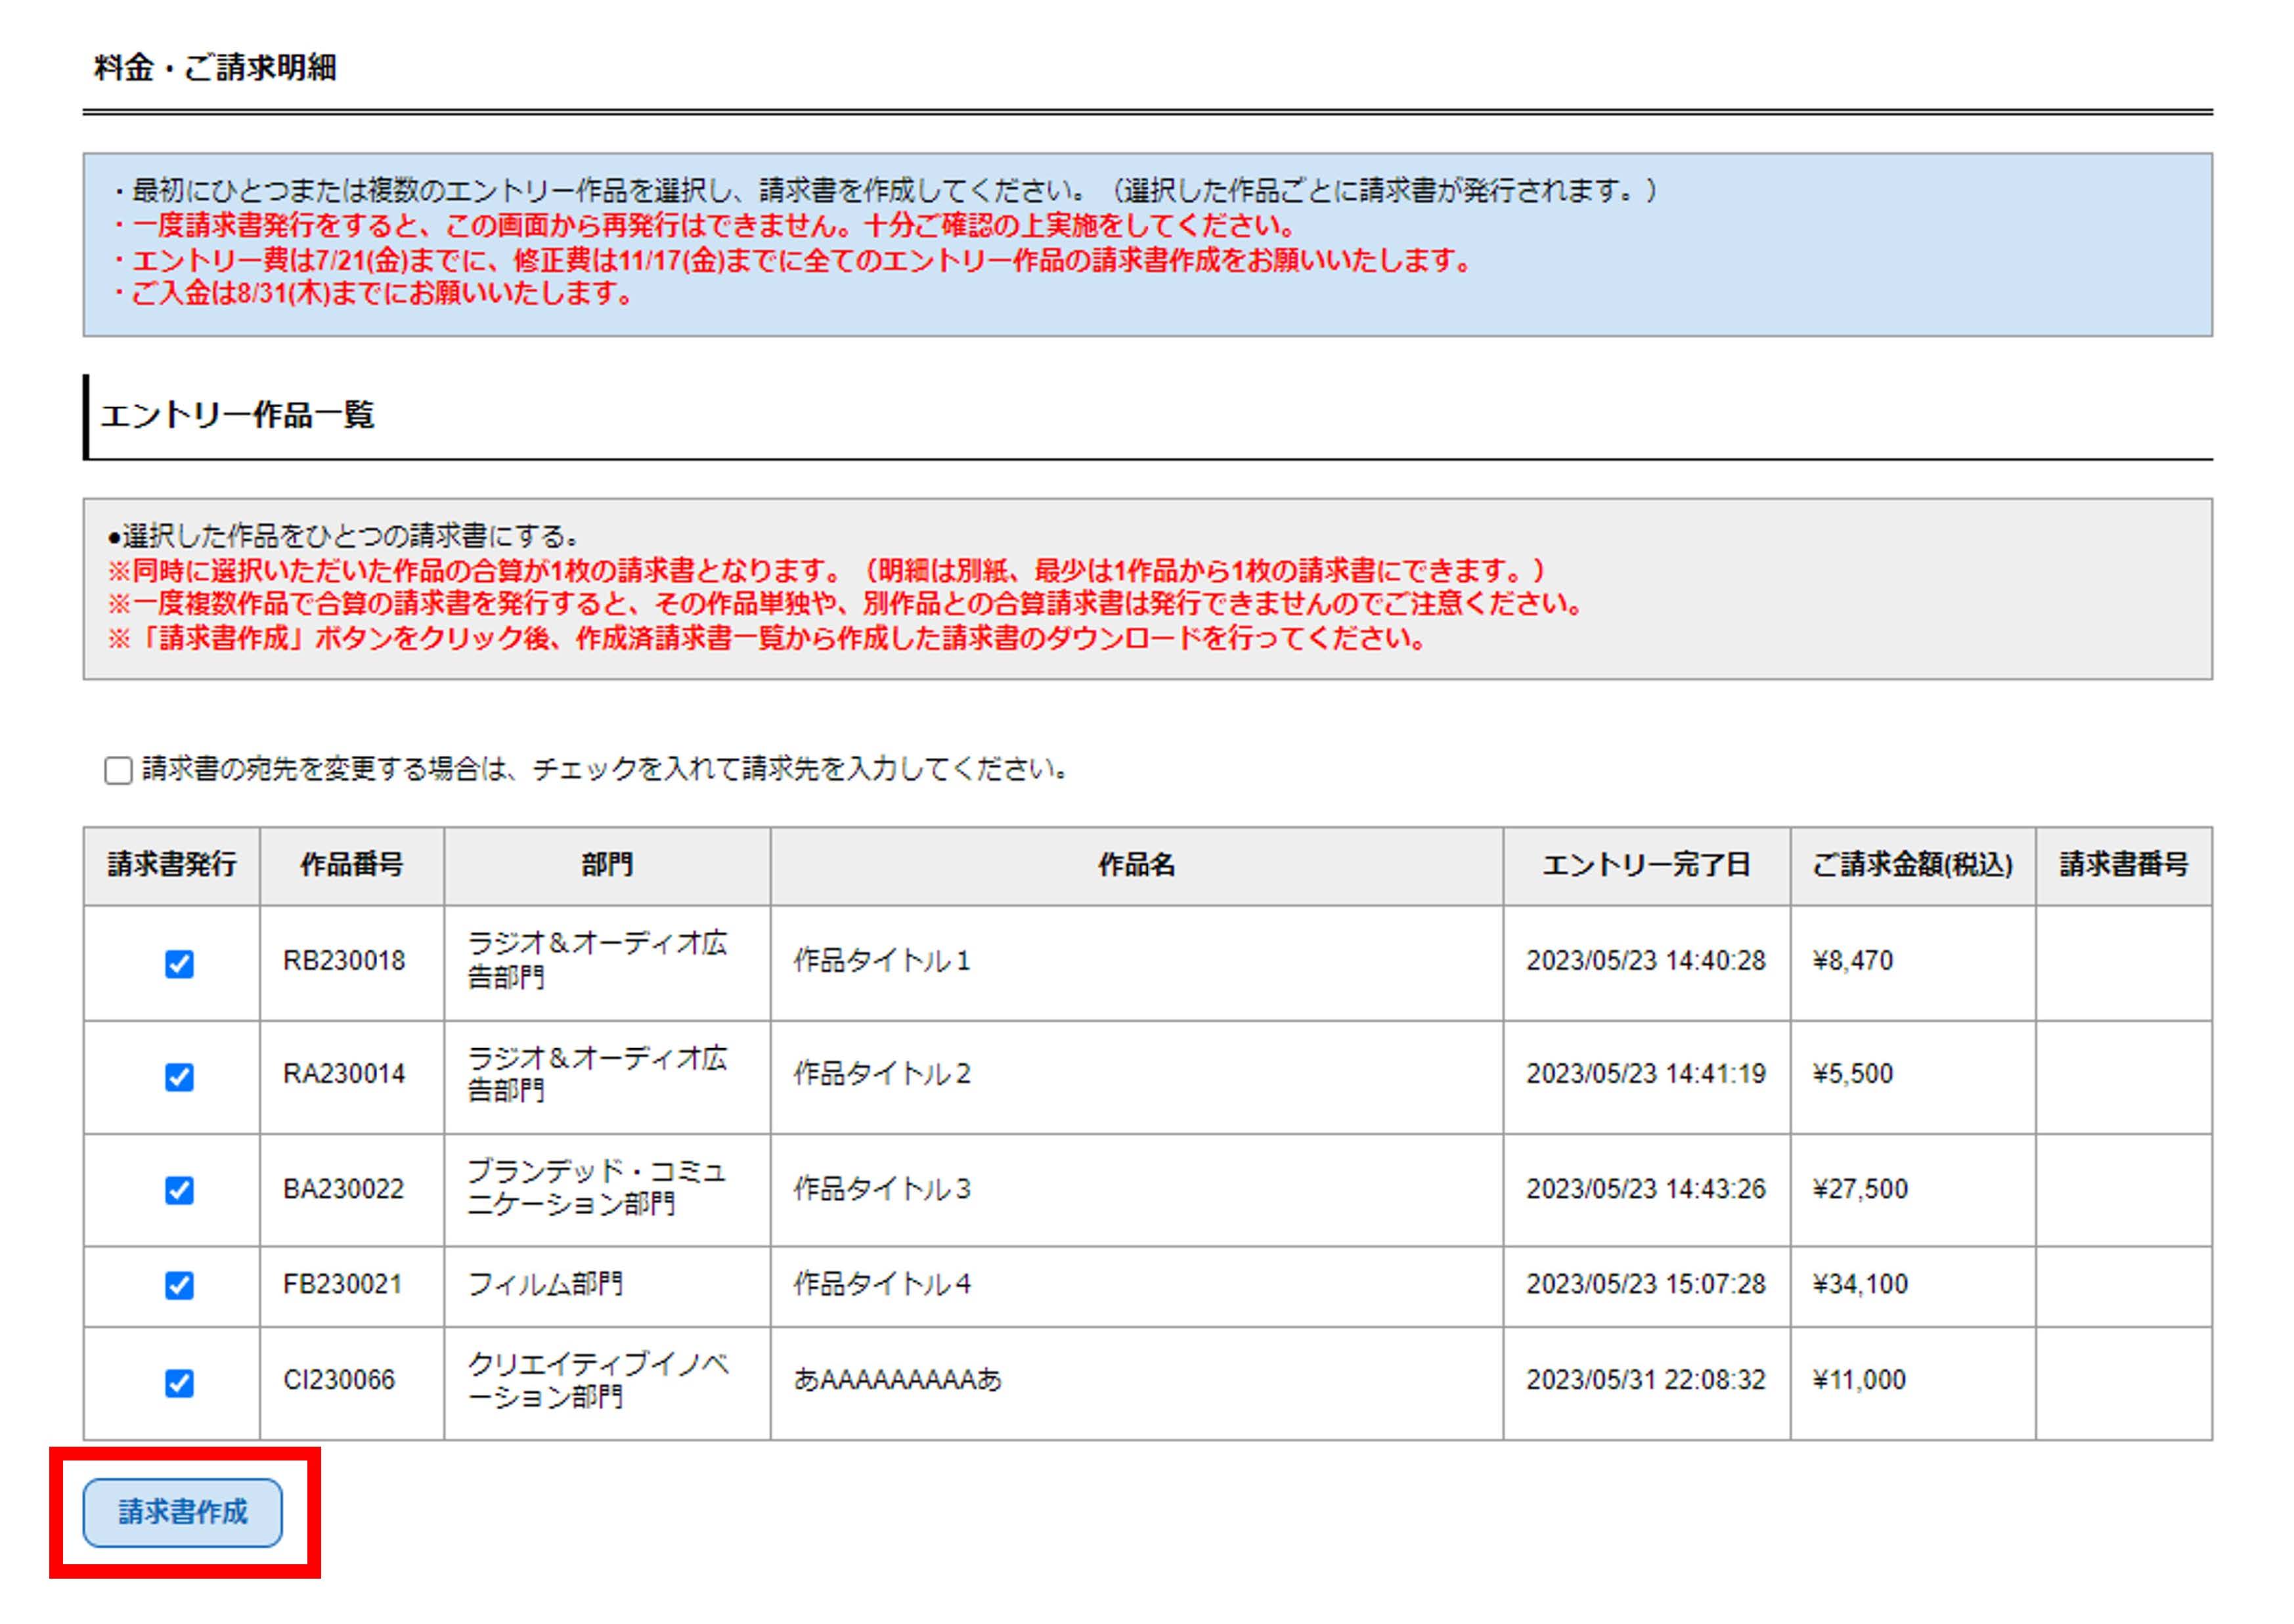The height and width of the screenshot is (1624, 2294).
Task: Click the 請求書発行 column header
Action: 172,864
